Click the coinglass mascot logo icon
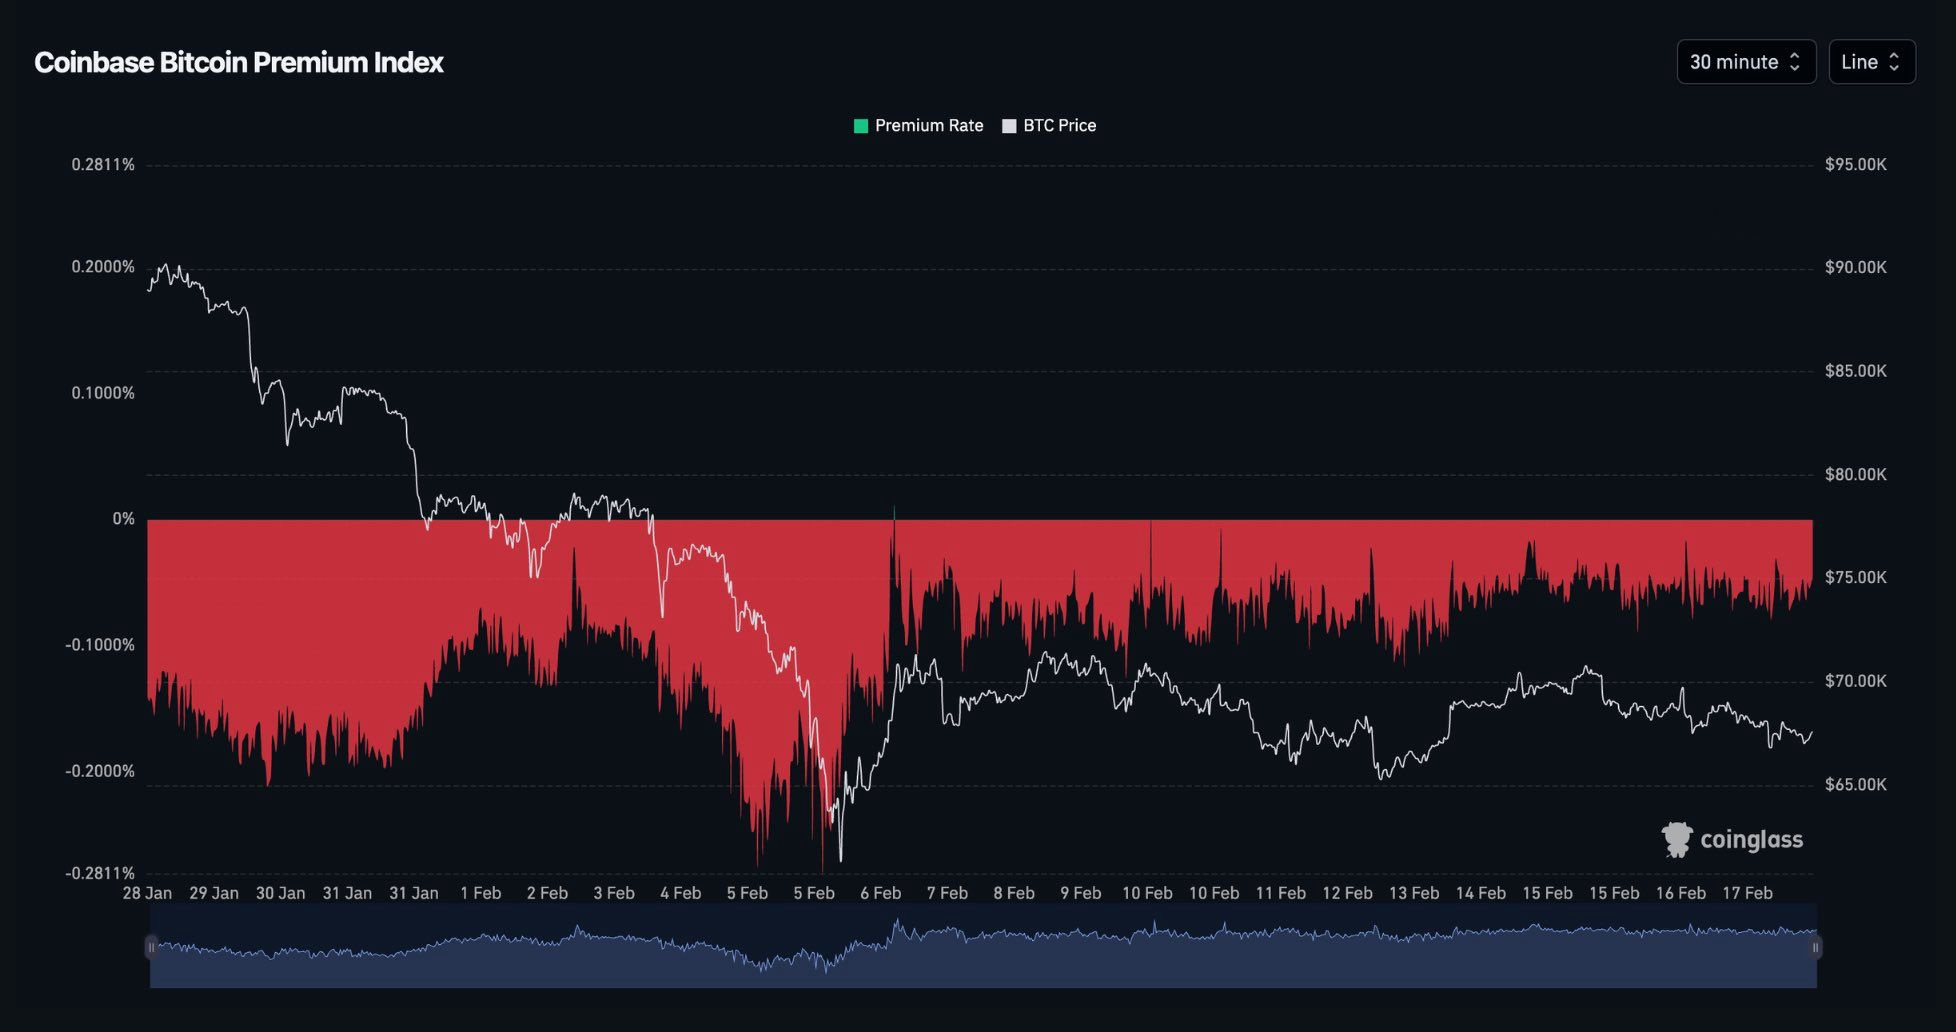This screenshot has height=1032, width=1956. (1677, 840)
